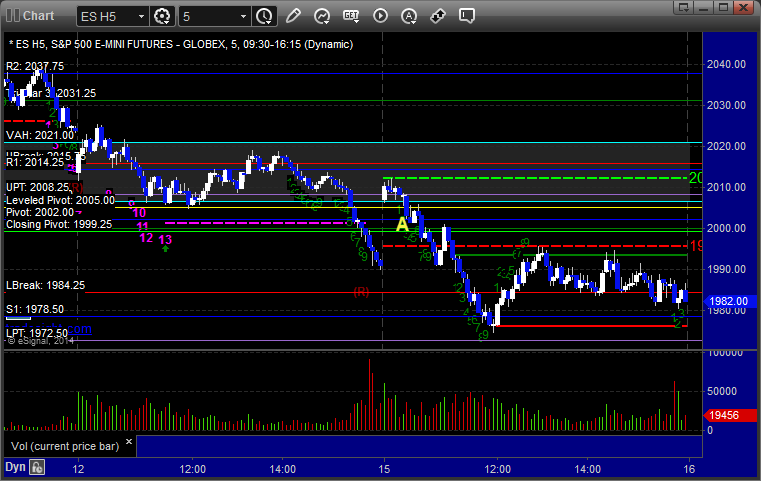
Task: Click the 2020.00 price axis label
Action: (x=726, y=146)
